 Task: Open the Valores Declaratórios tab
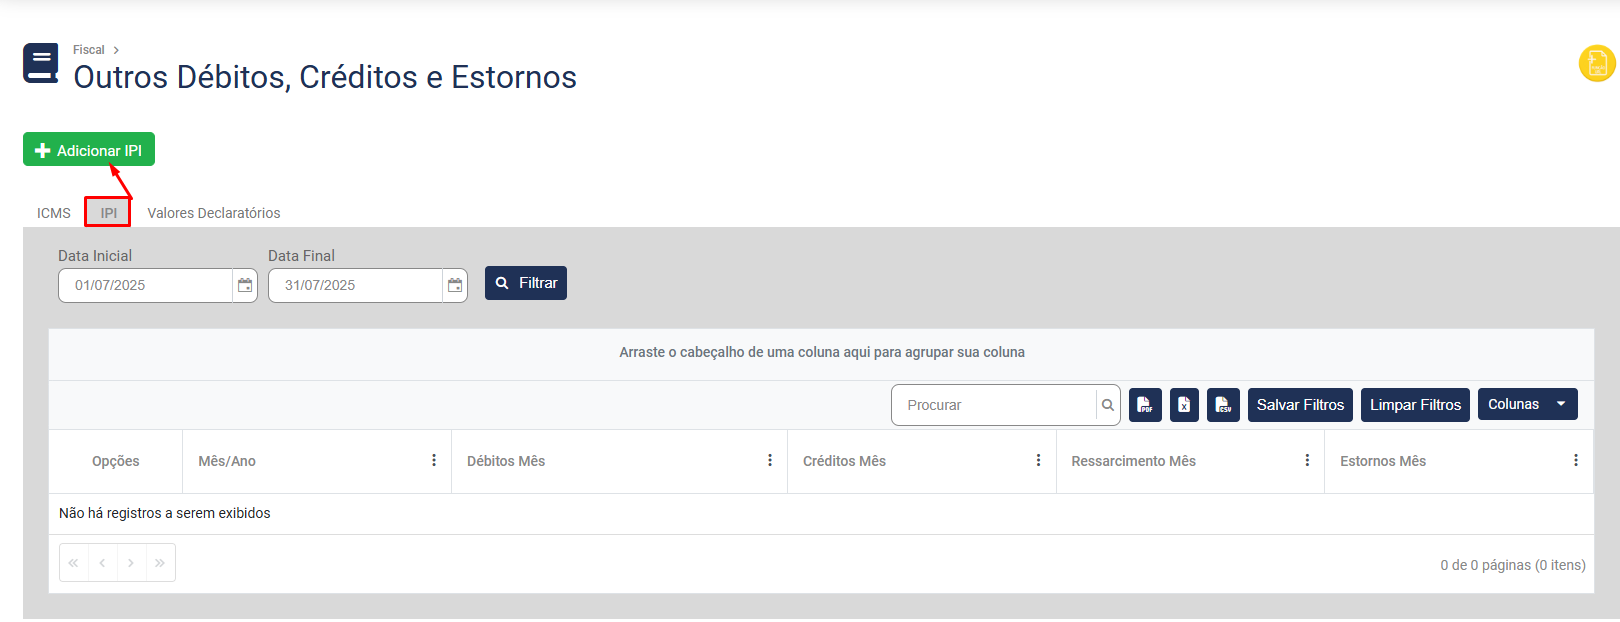tap(214, 213)
